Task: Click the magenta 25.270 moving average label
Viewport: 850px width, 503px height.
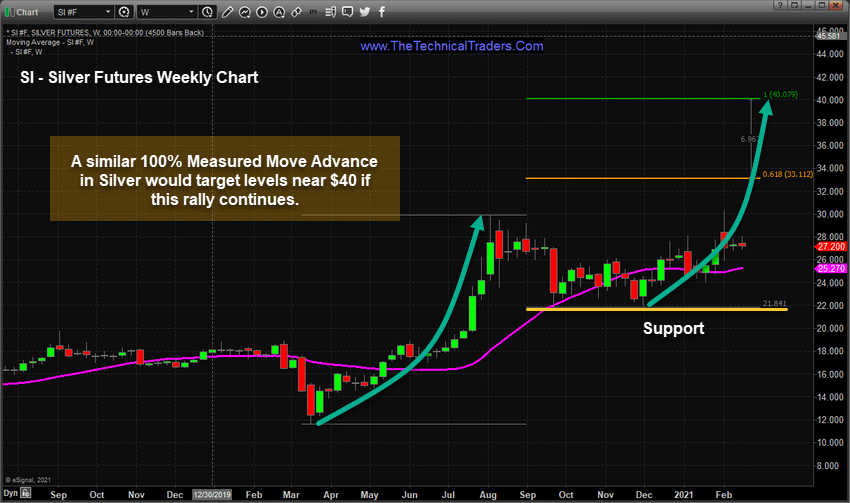Action: 830,268
